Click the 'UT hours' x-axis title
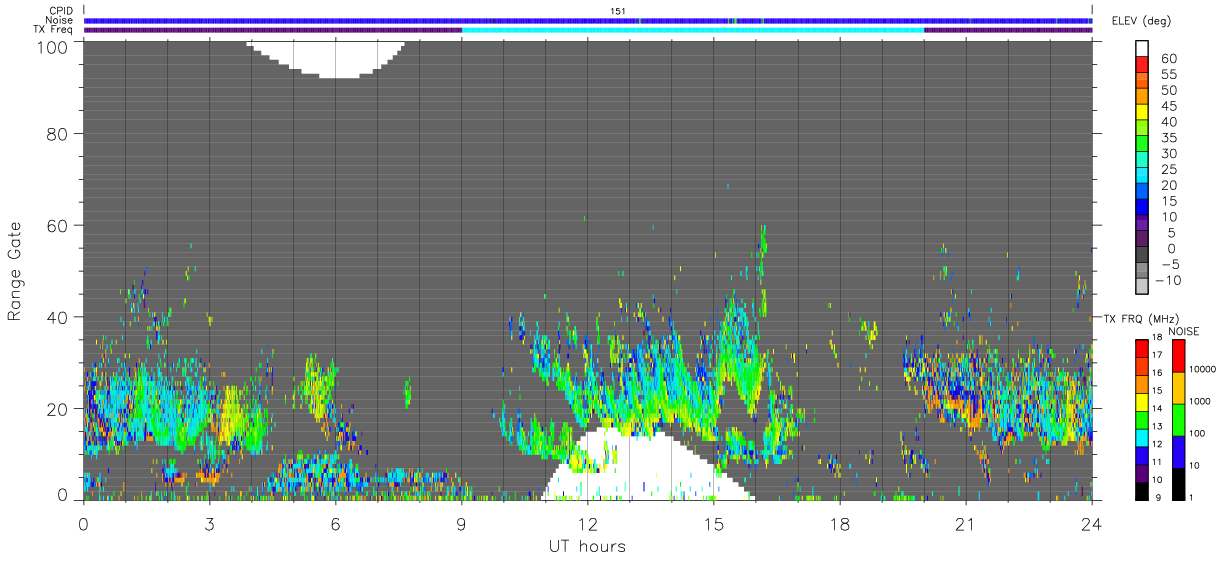Viewport: 1228px width, 567px height. pyautogui.click(x=586, y=547)
